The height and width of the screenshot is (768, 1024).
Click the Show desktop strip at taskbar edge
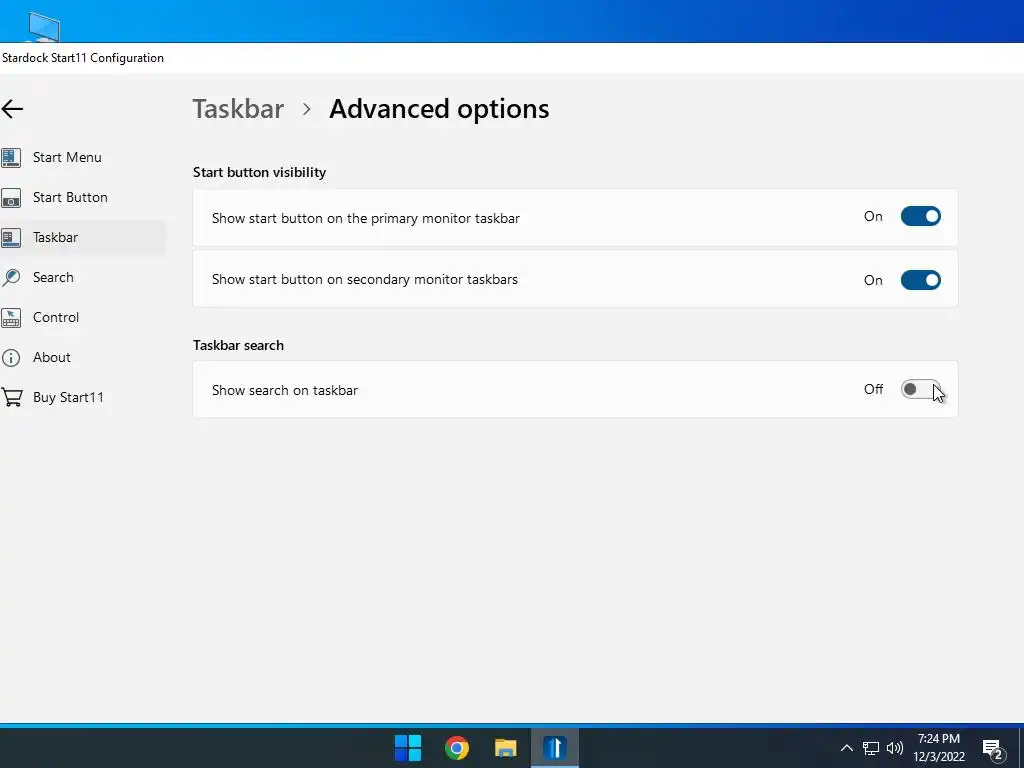[x=1021, y=748]
